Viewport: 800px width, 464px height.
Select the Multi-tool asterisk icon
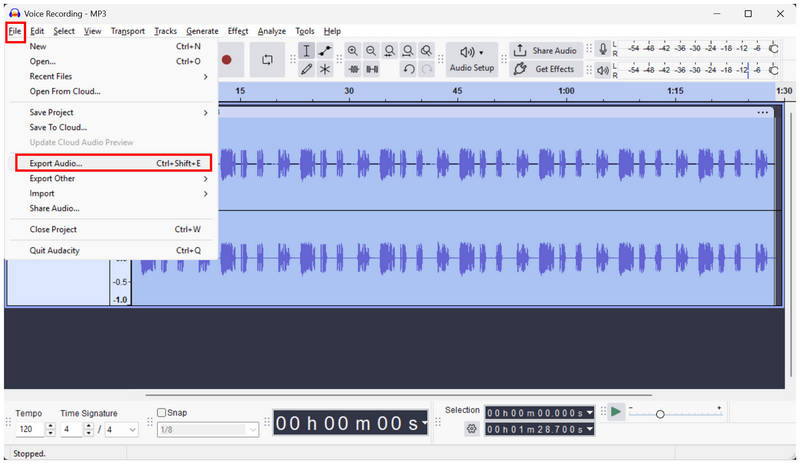pos(325,69)
